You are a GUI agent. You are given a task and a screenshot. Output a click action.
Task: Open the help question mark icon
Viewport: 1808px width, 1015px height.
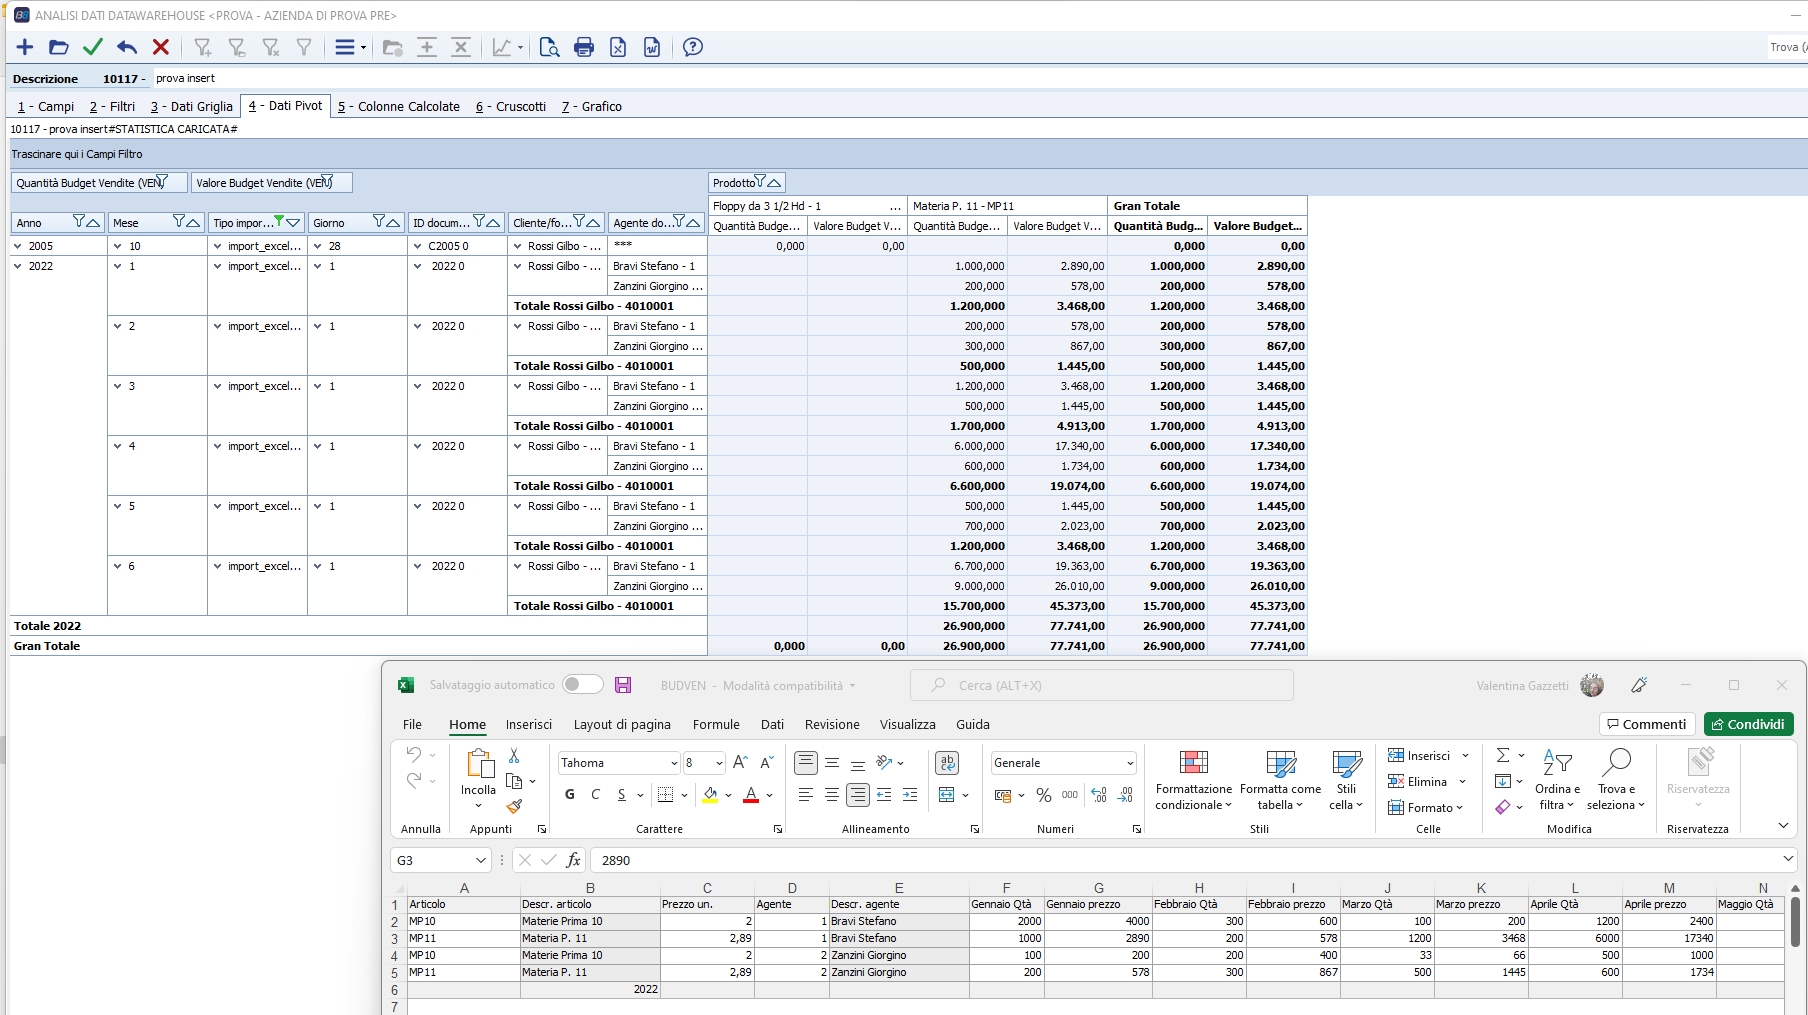692,47
